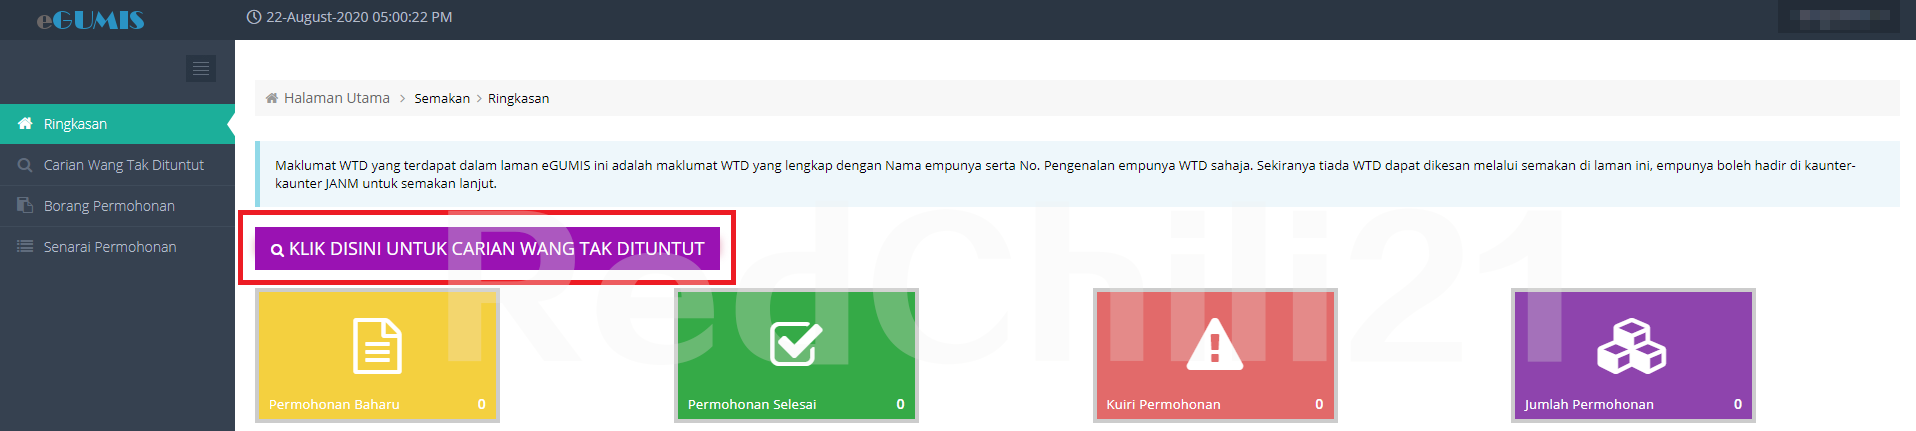The height and width of the screenshot is (431, 1916).
Task: Toggle the sidebar hamburger menu button
Action: [x=201, y=68]
